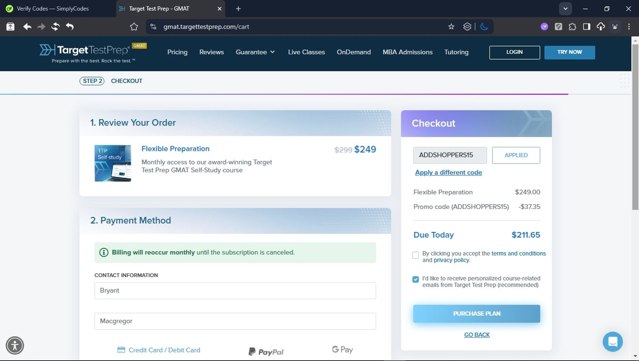Click the tab search dropdown arrow
Screen dimensions: 639x361
pyautogui.click(x=565, y=9)
